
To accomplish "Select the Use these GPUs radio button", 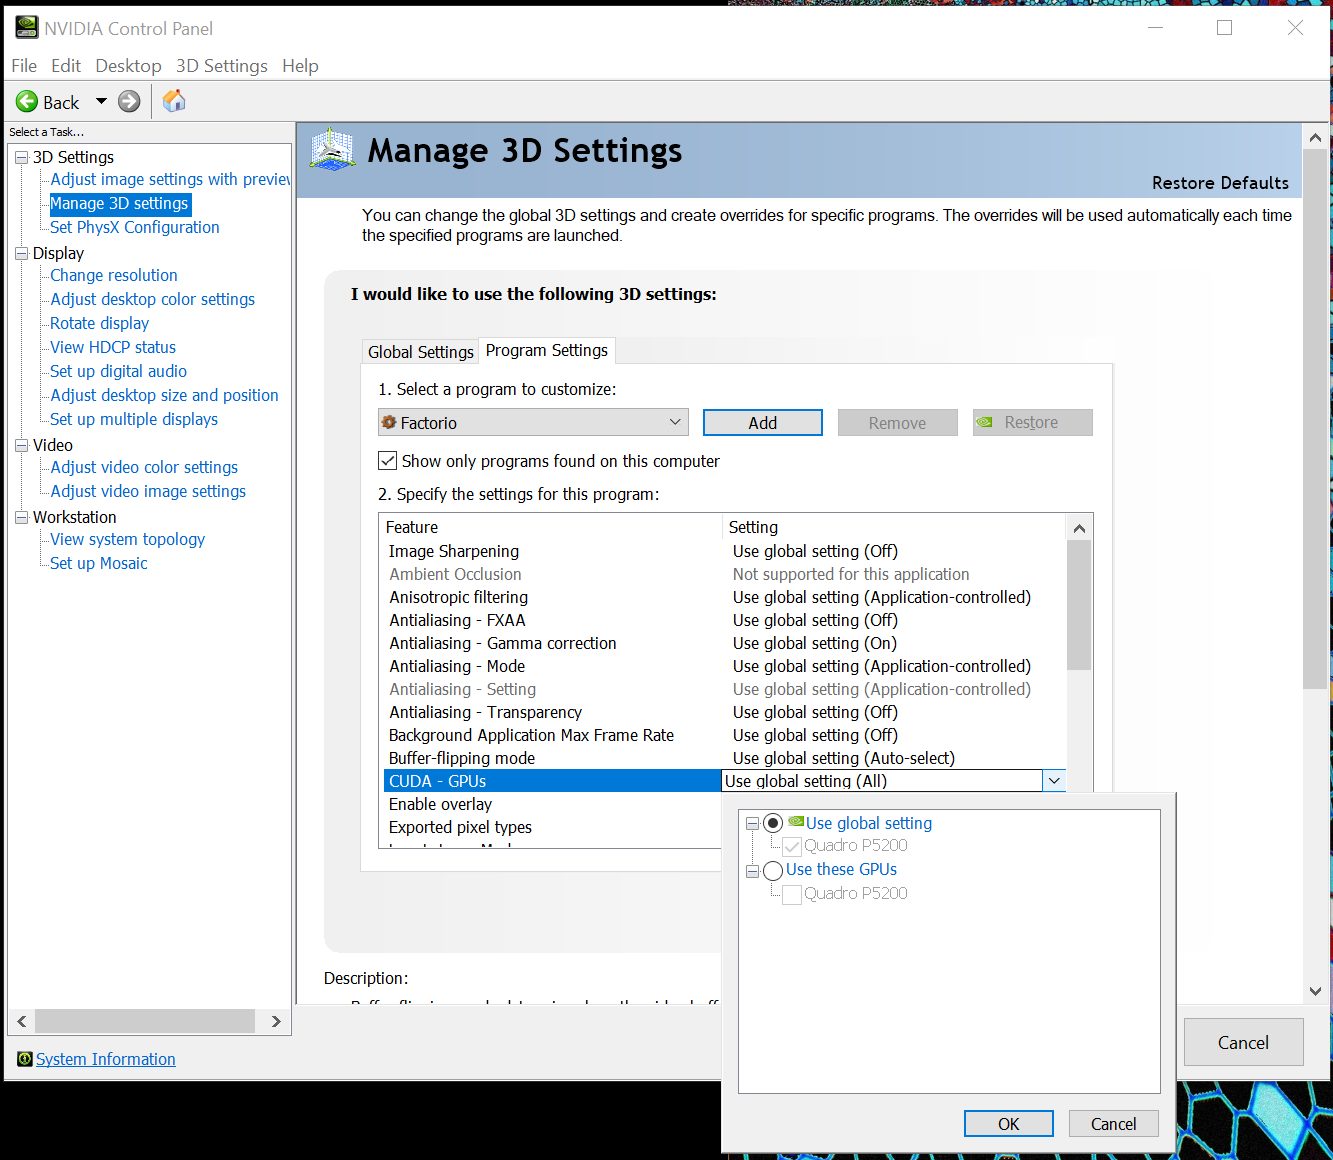I will [x=773, y=871].
